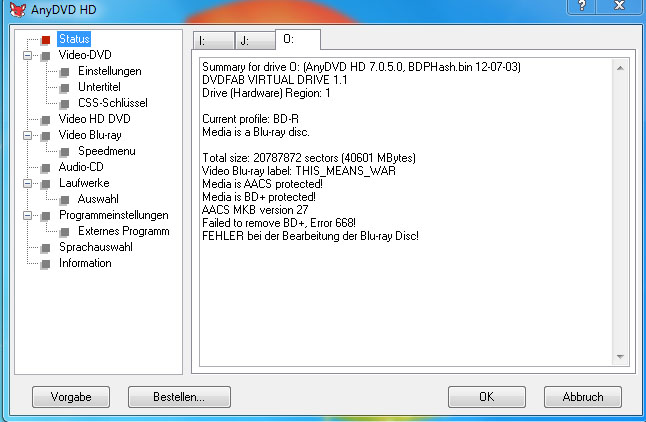Select the Audio-CD entry

pos(81,167)
